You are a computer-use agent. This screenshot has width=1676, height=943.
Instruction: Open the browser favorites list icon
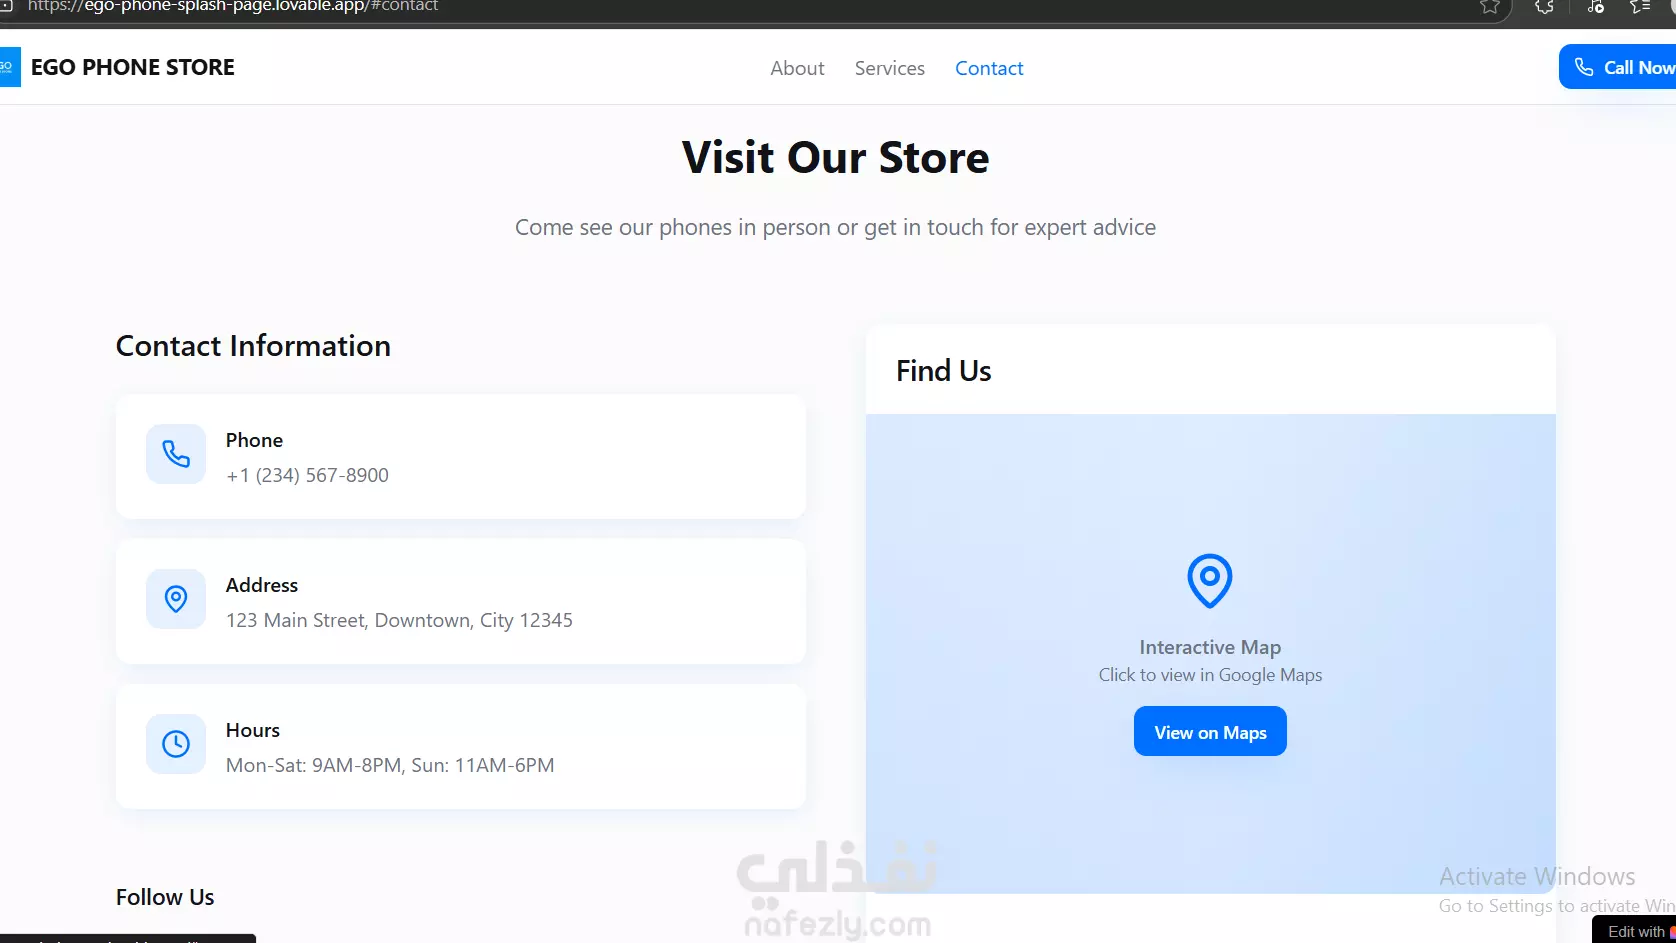point(1639,7)
